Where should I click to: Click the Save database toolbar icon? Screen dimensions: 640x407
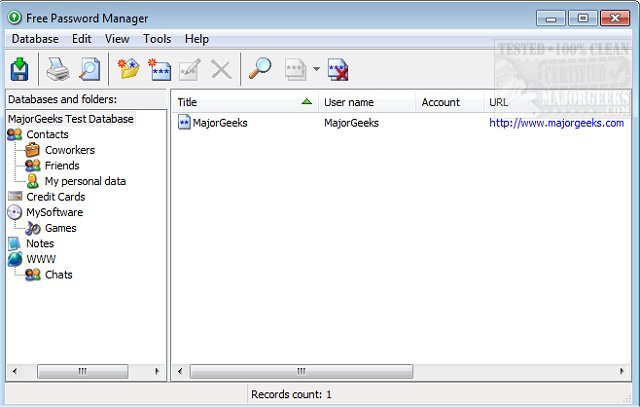19,69
